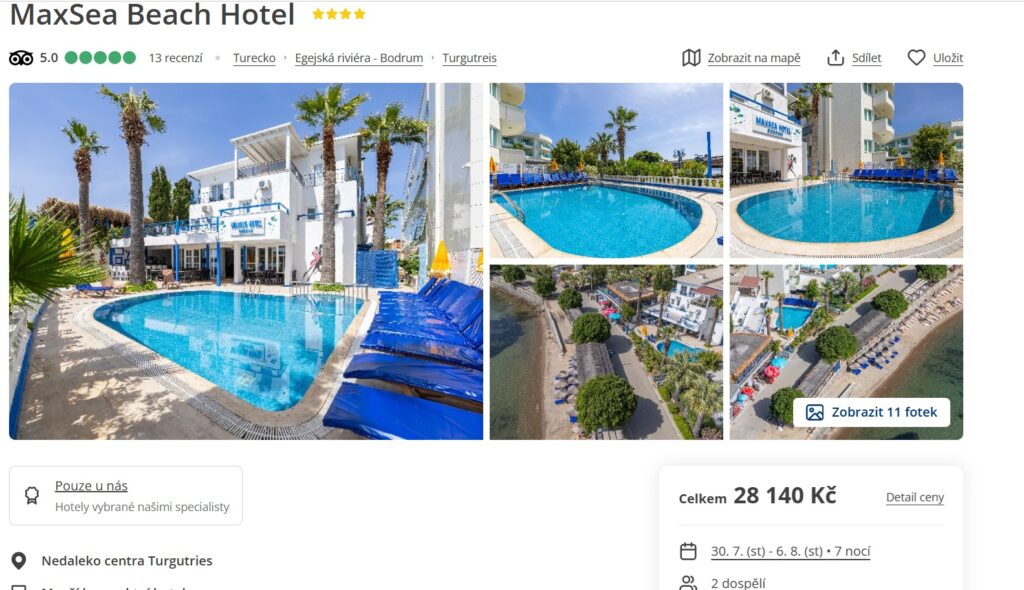Click the picture icon in the Zobrazit 11 fotek button
1024x590 pixels.
(x=814, y=412)
